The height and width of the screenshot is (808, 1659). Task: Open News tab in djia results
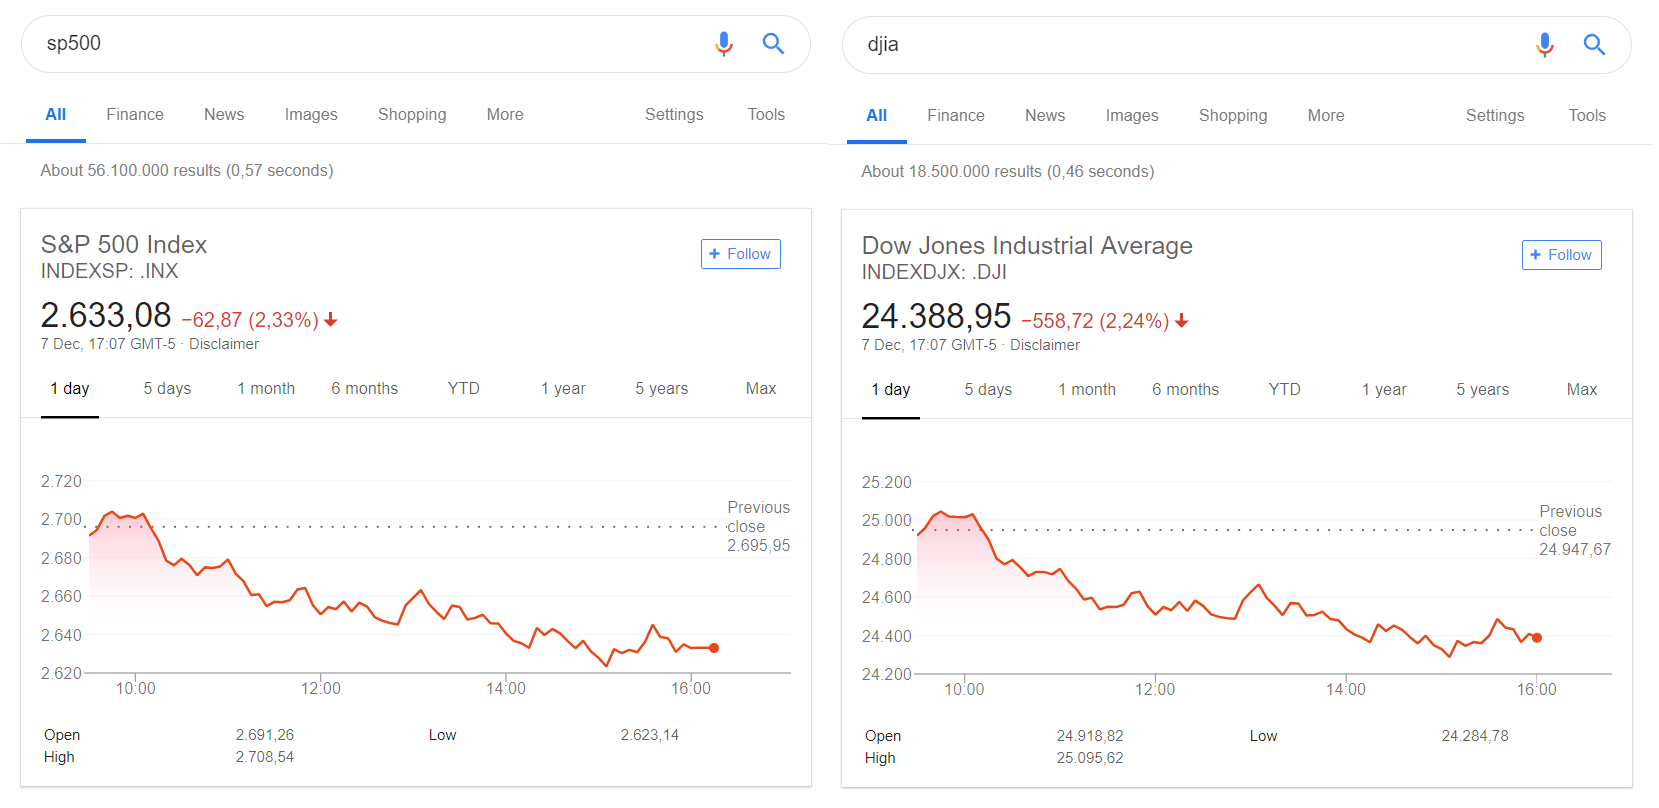coord(1045,115)
